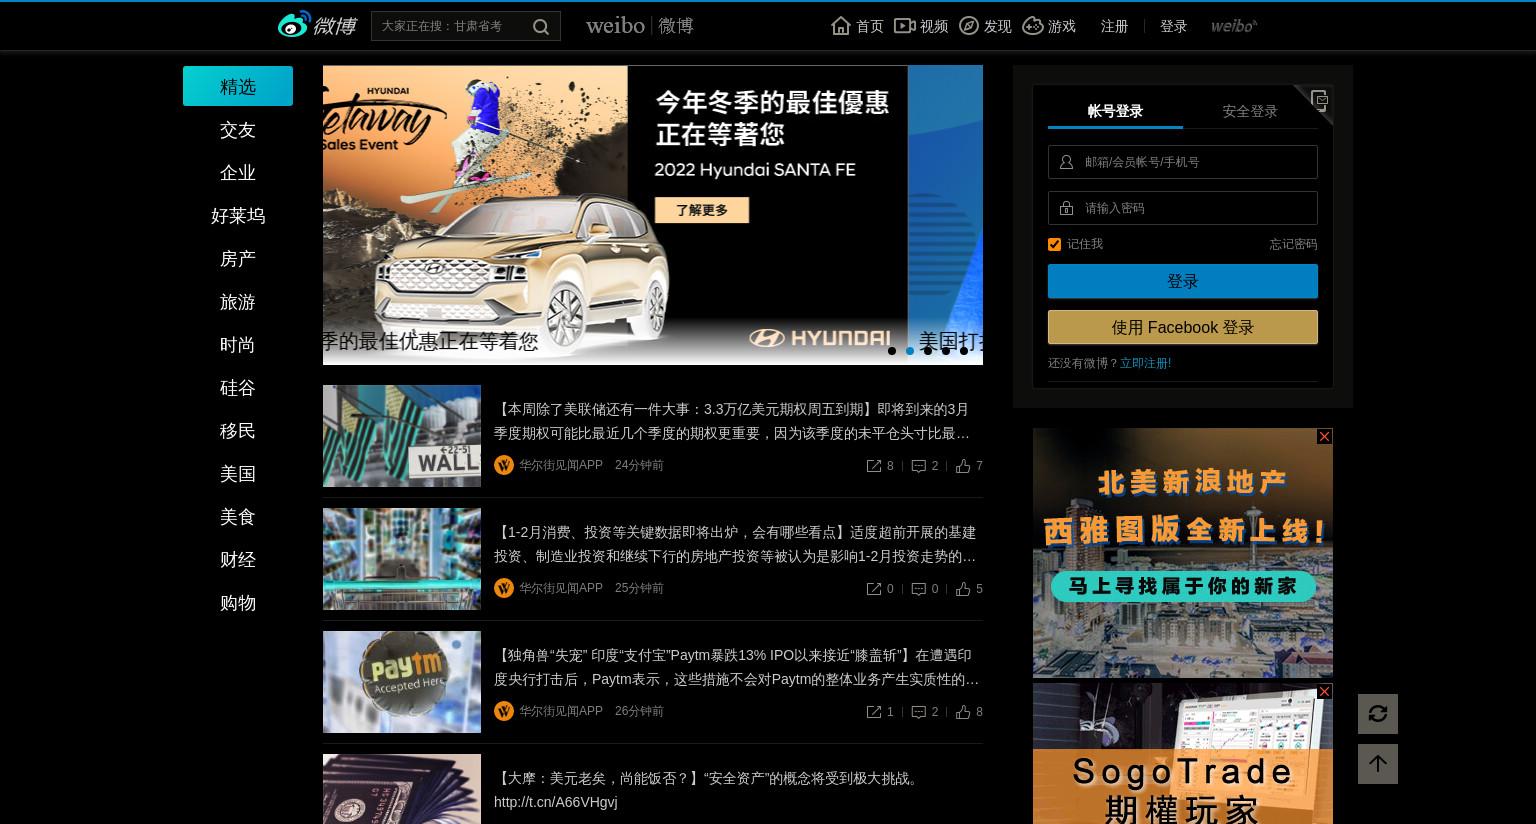
Task: Open the passport post thumbnail
Action: pos(402,789)
